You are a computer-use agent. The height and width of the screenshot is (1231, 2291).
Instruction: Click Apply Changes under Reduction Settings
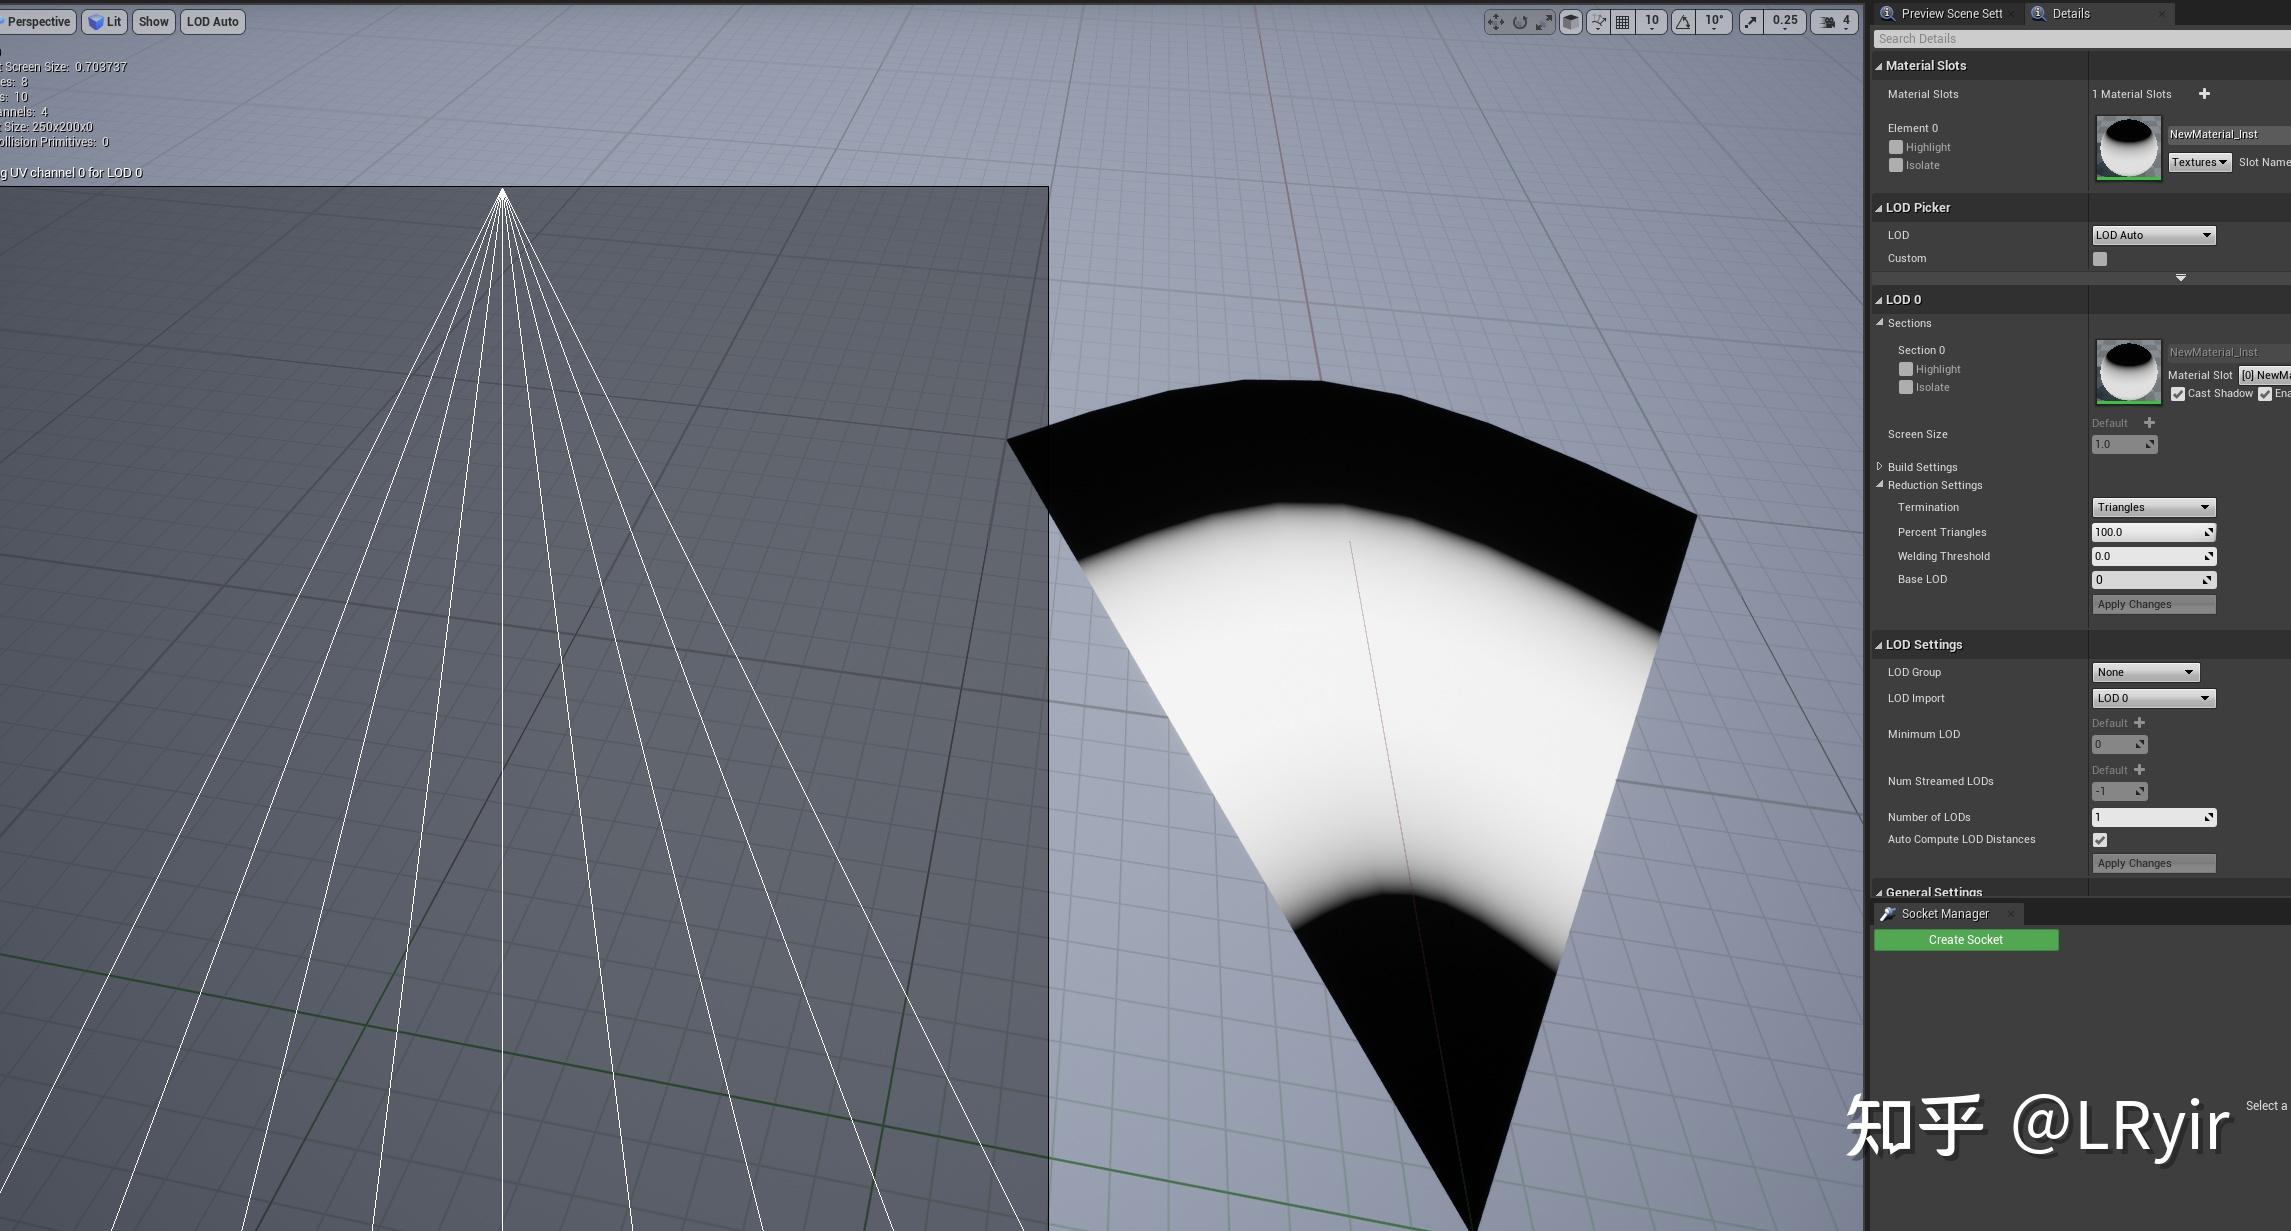[x=2153, y=604]
